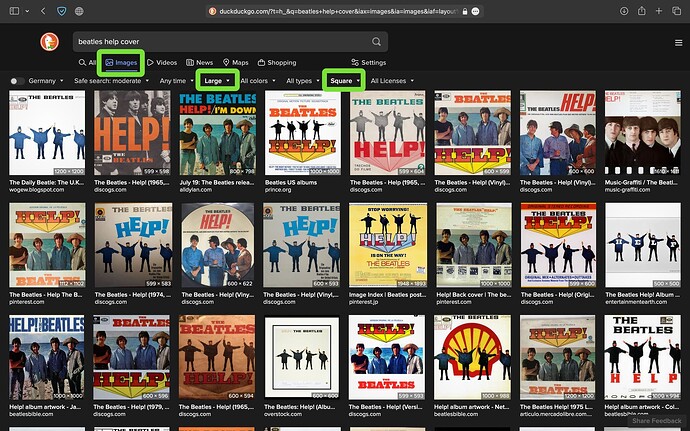Visit the prince.org source link
Image resolution: width=690 pixels, height=431 pixels.
pos(279,190)
